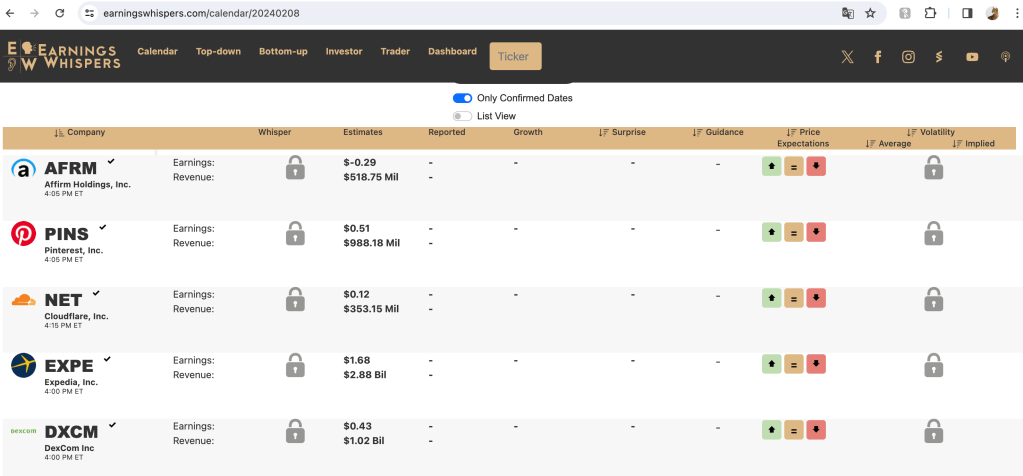This screenshot has height=476, width=1023.
Task: Click the Volatility lock icon for PINS
Action: 933,234
